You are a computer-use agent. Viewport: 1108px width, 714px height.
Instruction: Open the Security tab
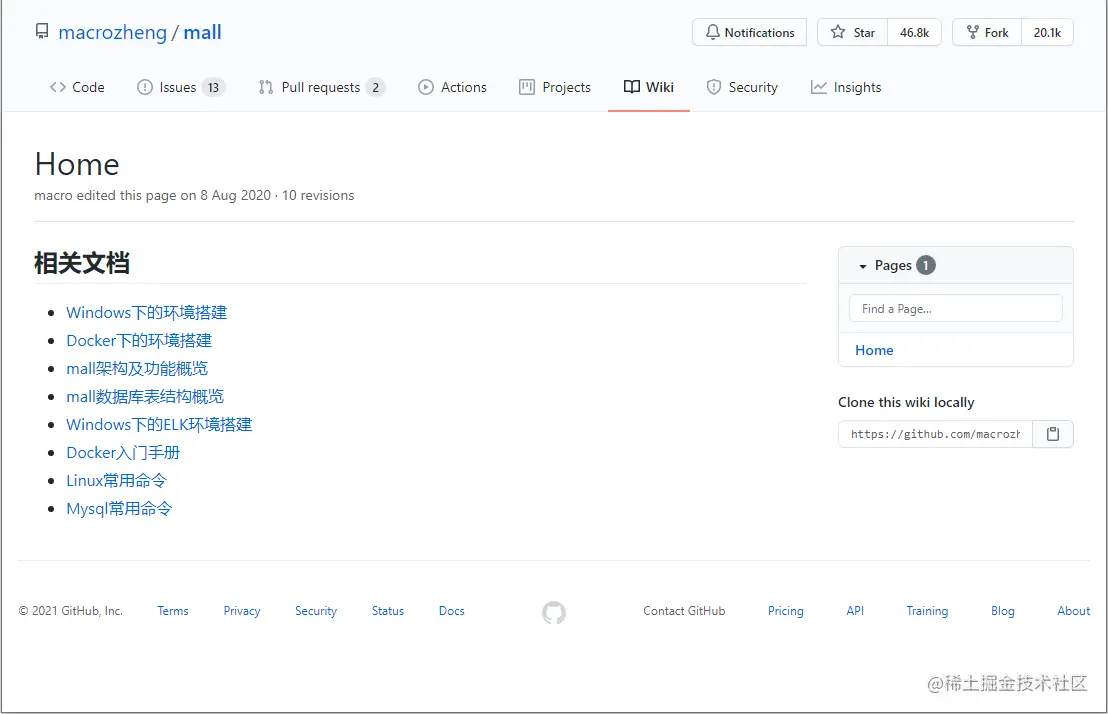[742, 87]
